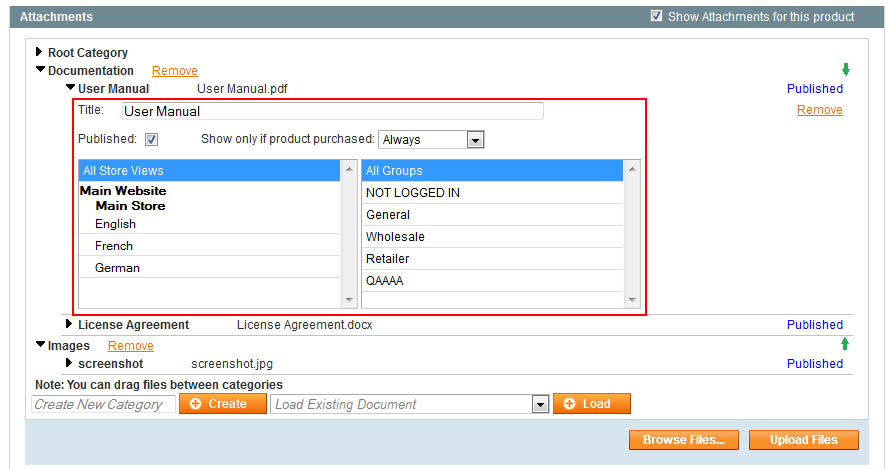Viewport: 893px width, 469px height.
Task: Uncheck the Published checkbox
Action: [151, 139]
